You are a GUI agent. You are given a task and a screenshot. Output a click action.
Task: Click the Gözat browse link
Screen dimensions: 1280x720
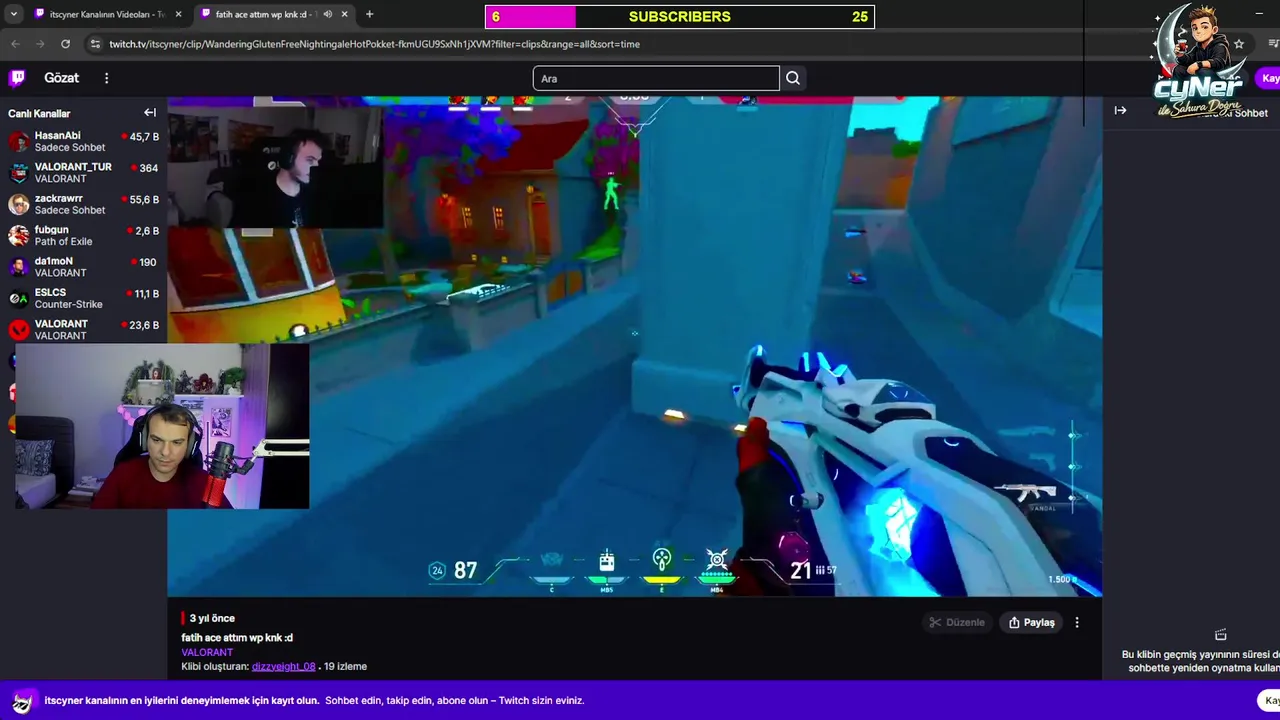pyautogui.click(x=61, y=78)
